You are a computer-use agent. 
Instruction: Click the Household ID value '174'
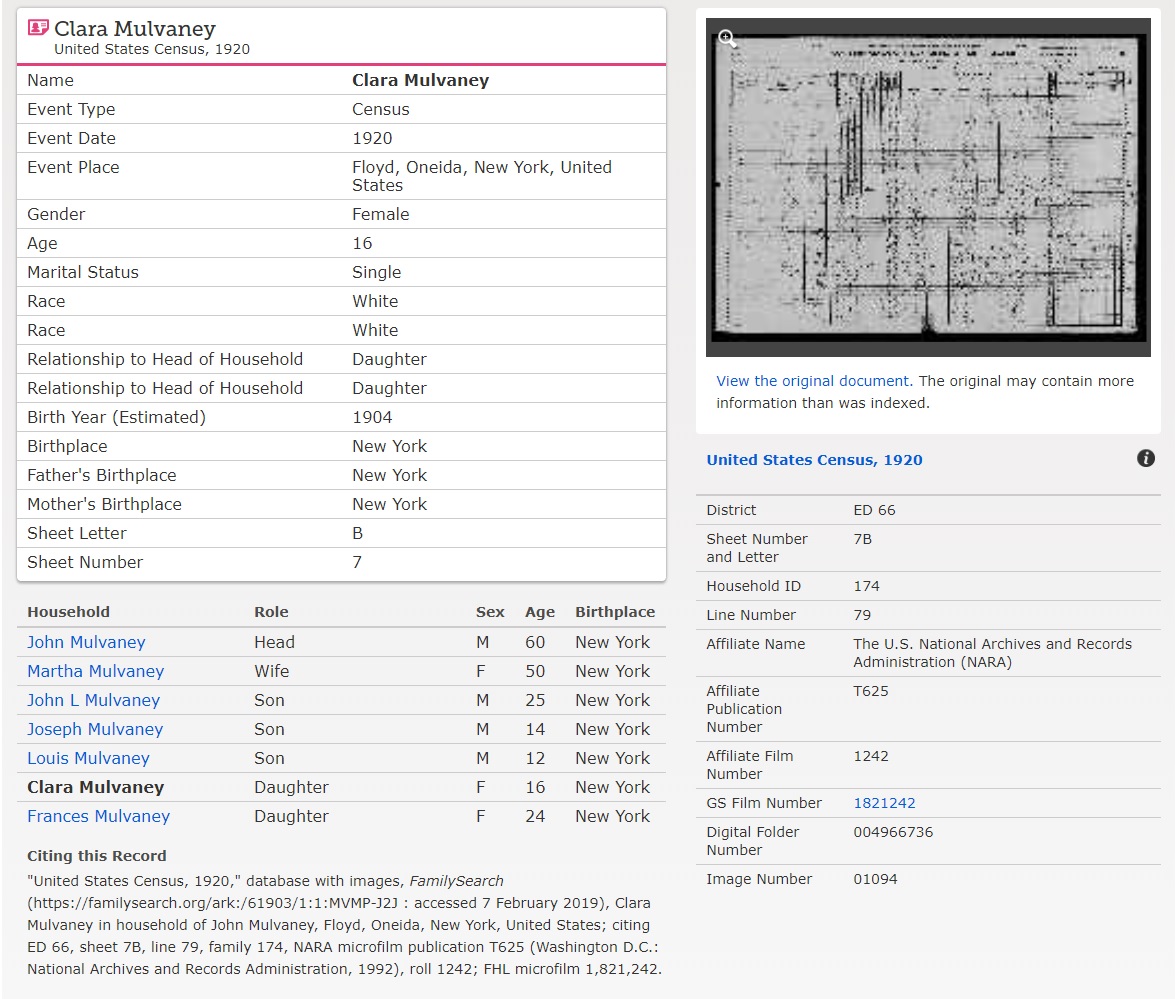point(866,586)
